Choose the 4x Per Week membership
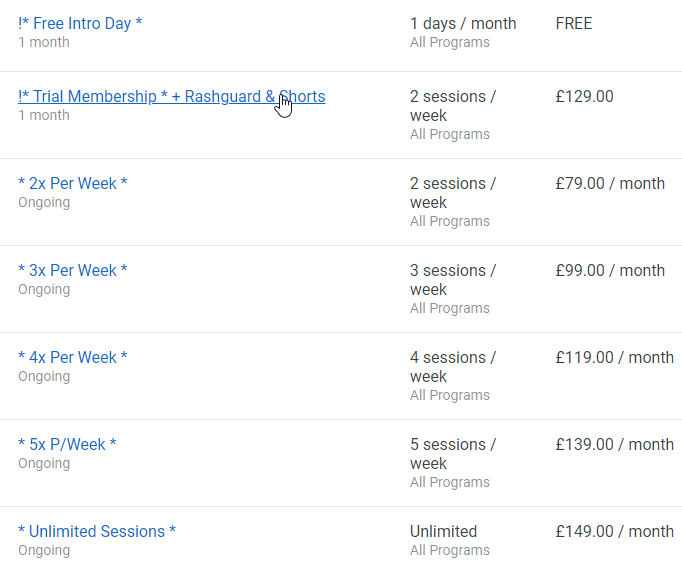This screenshot has width=682, height=569. click(x=73, y=357)
